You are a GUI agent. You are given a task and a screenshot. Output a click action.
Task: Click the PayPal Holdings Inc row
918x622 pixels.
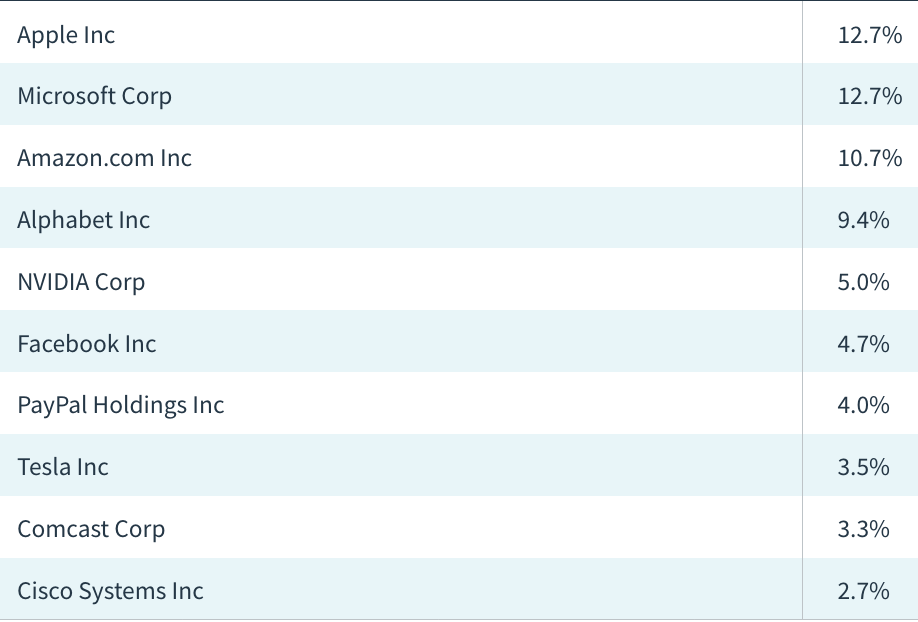459,403
